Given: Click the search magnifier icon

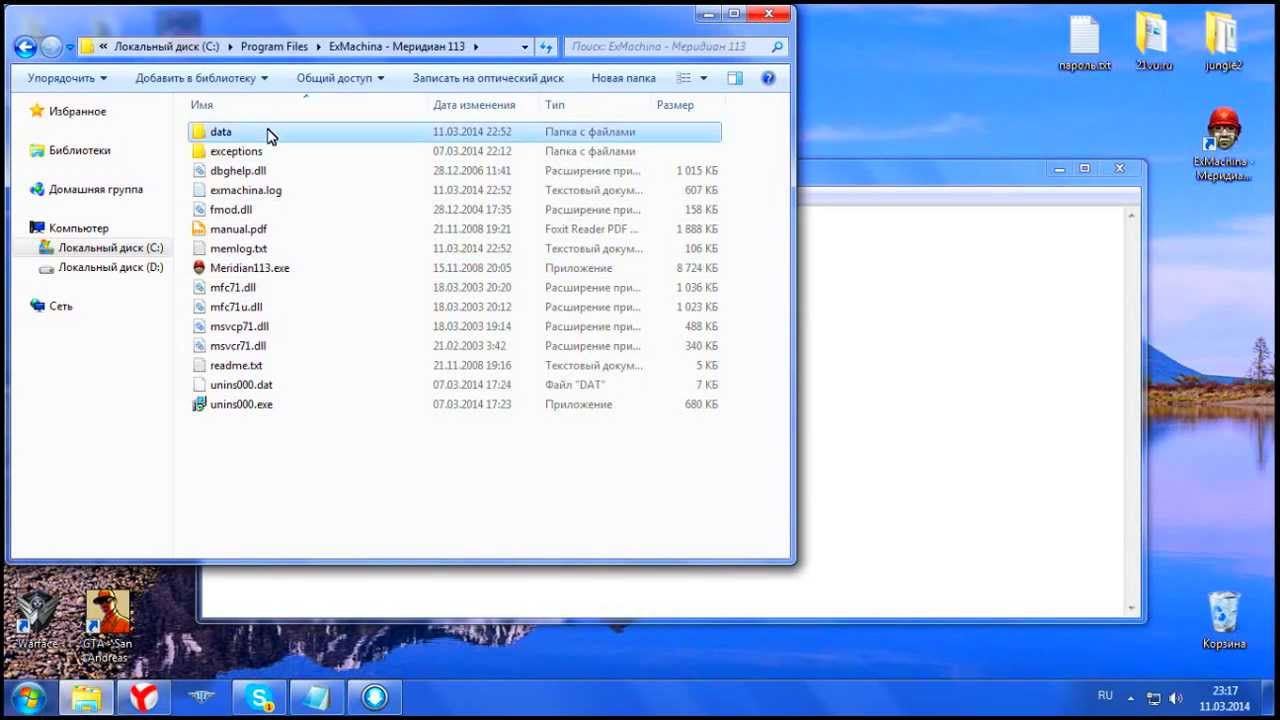Looking at the screenshot, I should point(777,46).
